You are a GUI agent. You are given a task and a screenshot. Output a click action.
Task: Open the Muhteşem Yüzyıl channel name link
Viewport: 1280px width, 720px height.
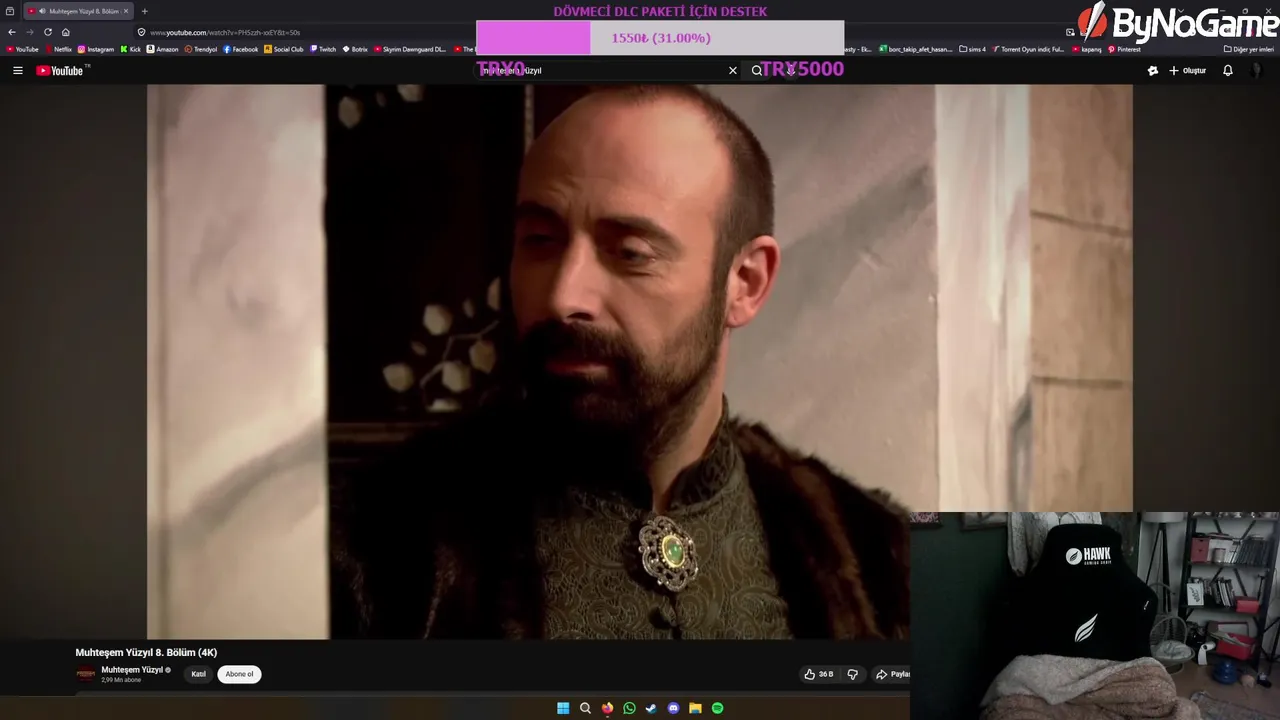pyautogui.click(x=132, y=670)
